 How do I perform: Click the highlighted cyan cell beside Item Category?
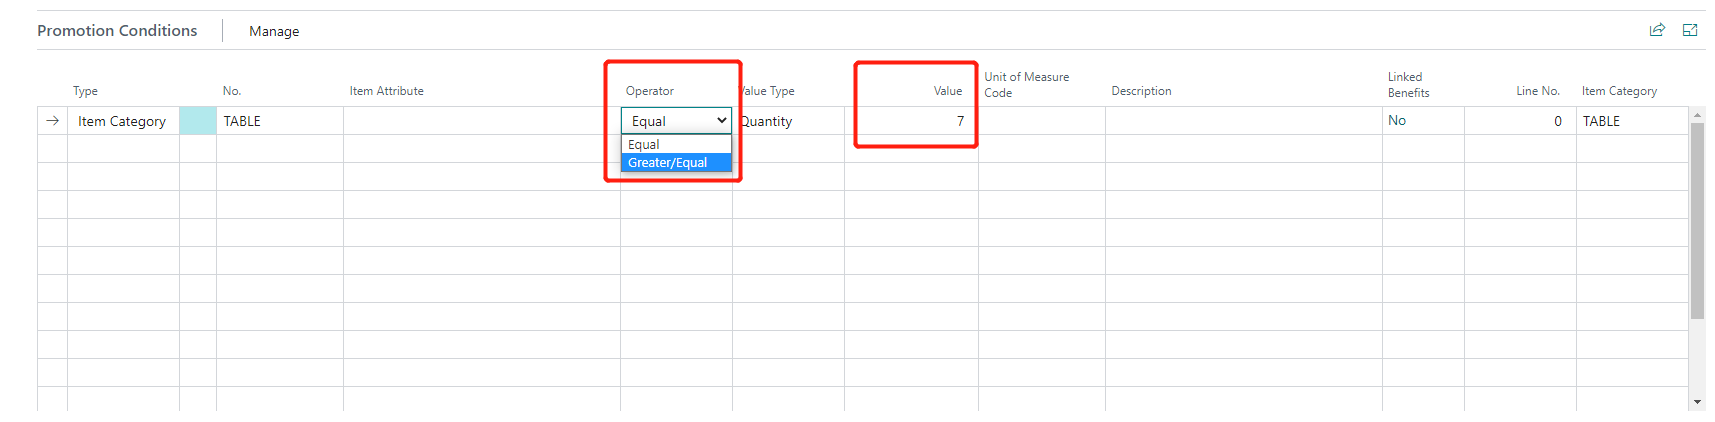(198, 121)
